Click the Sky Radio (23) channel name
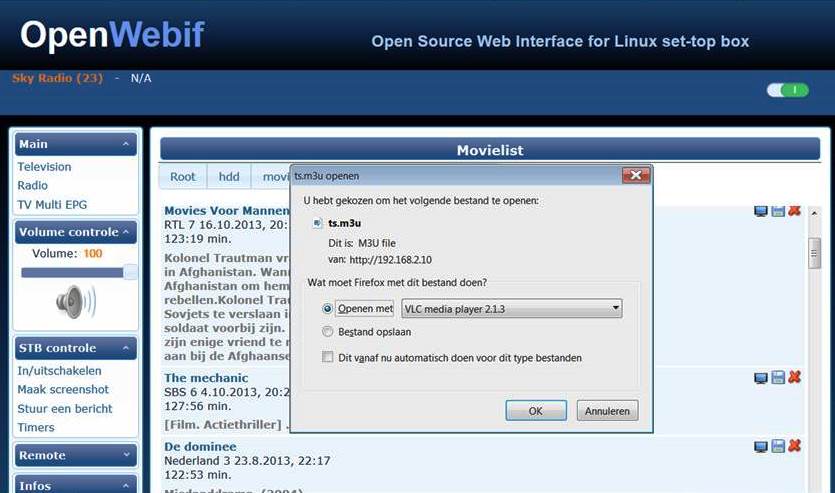Image resolution: width=835 pixels, height=493 pixels. pos(58,78)
